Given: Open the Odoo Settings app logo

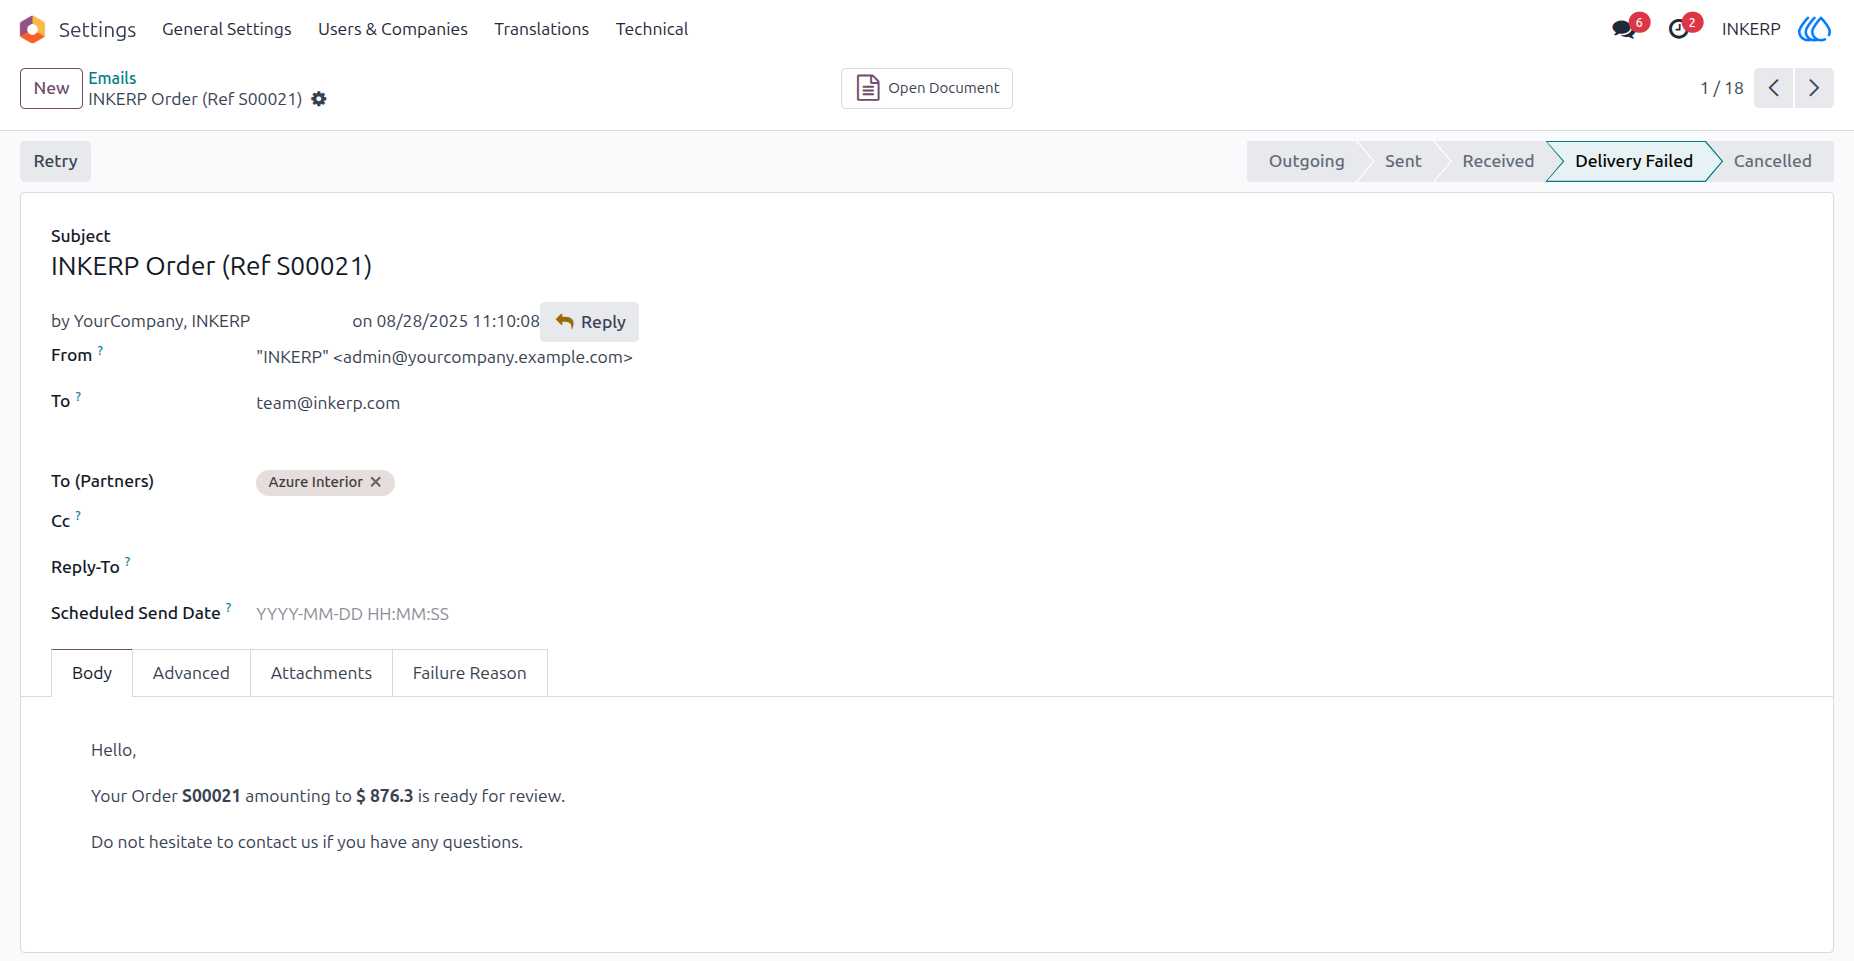Looking at the screenshot, I should pyautogui.click(x=32, y=29).
